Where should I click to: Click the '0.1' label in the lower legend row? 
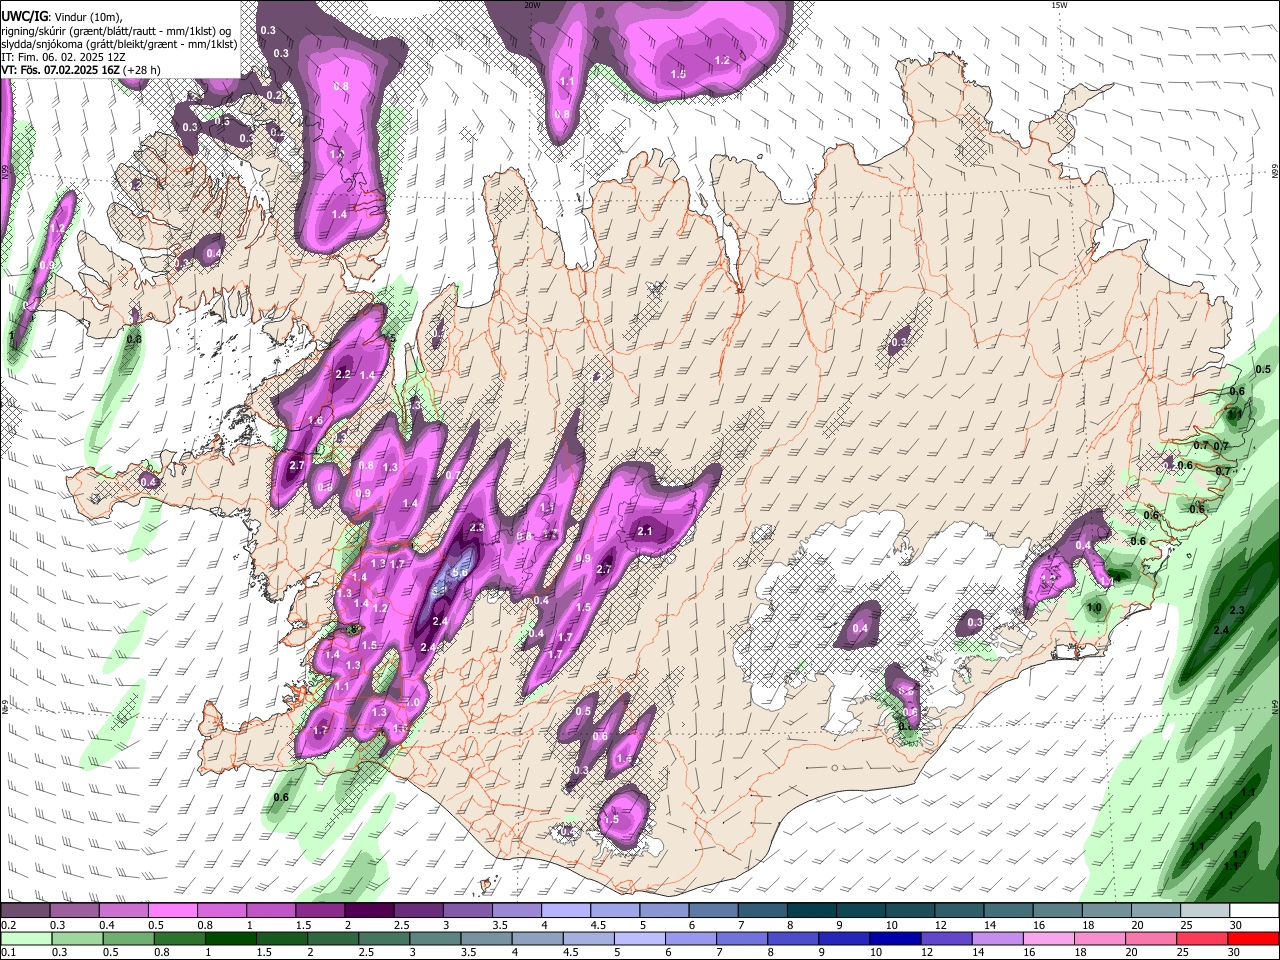(x=8, y=952)
